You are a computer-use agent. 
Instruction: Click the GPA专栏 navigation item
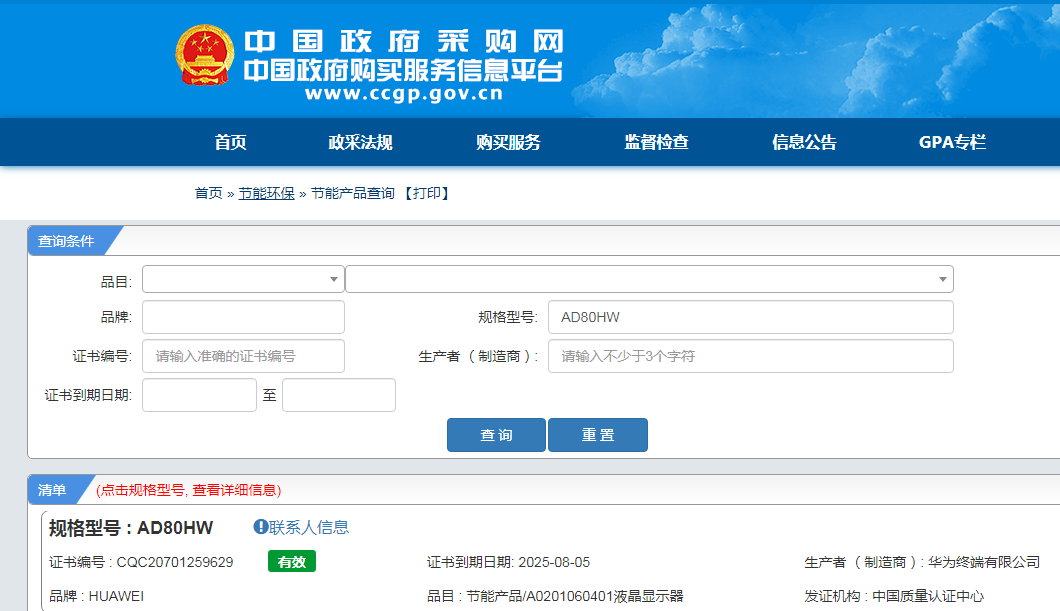[952, 142]
